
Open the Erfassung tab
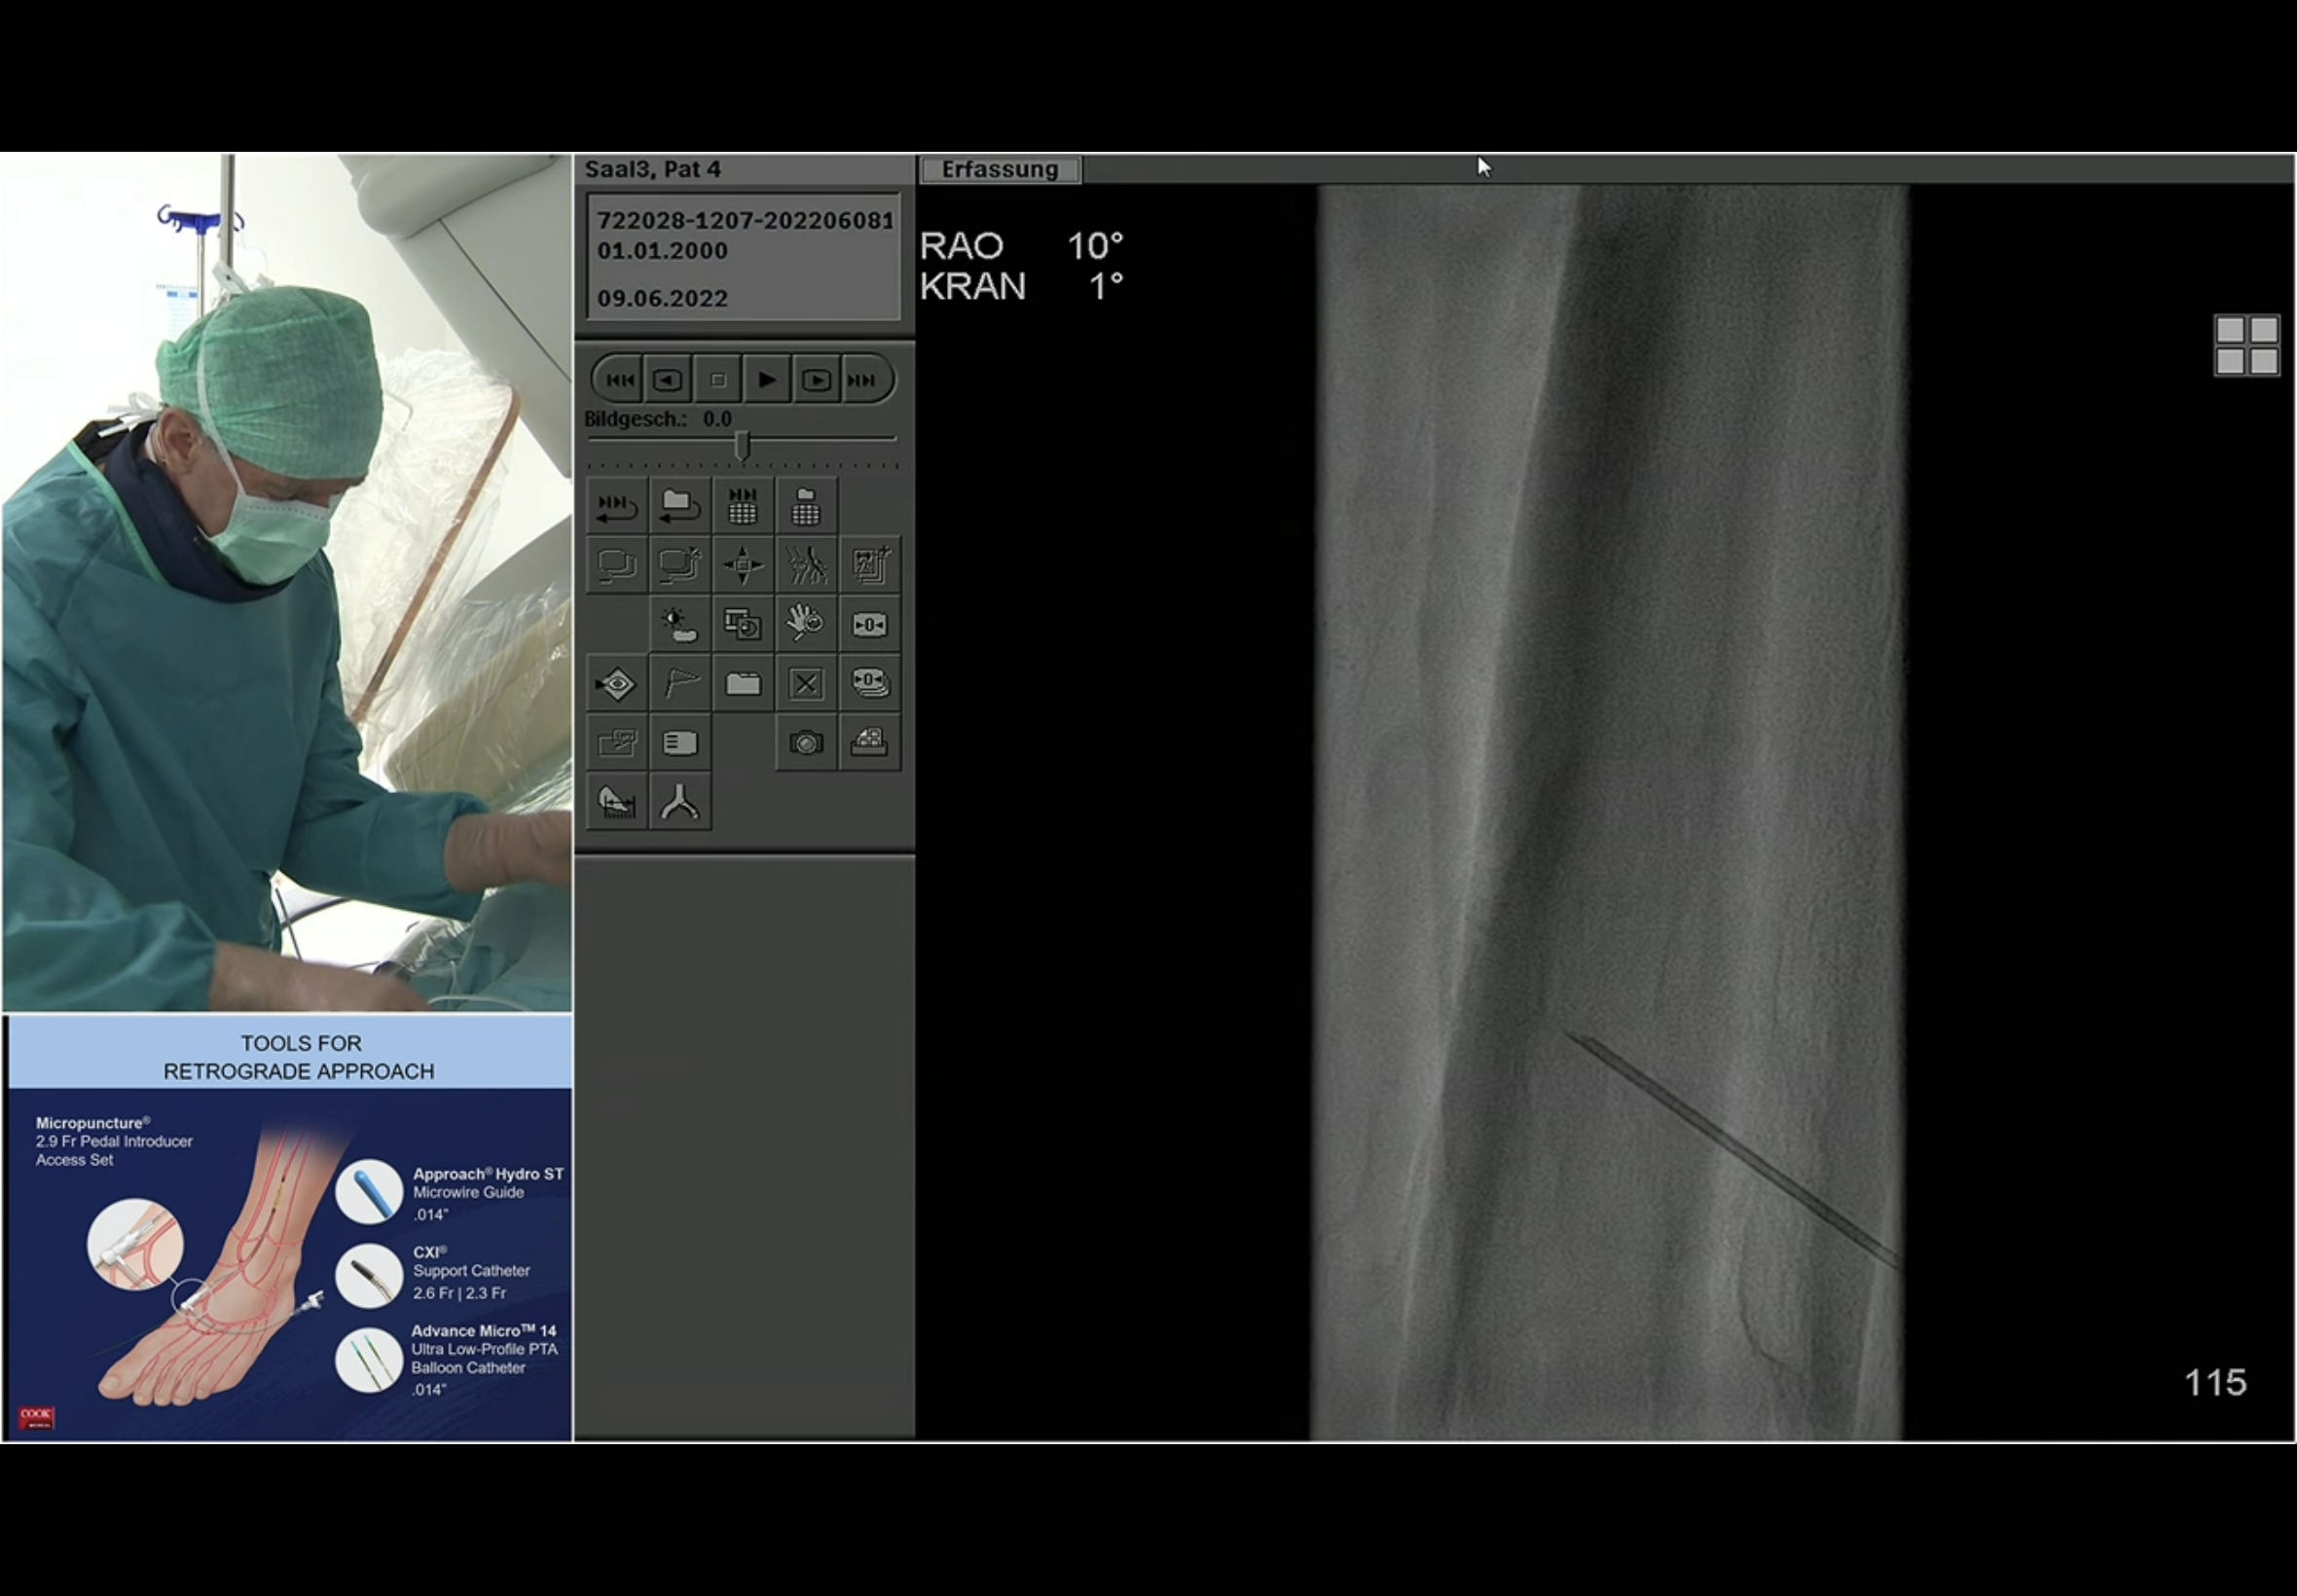pyautogui.click(x=999, y=169)
